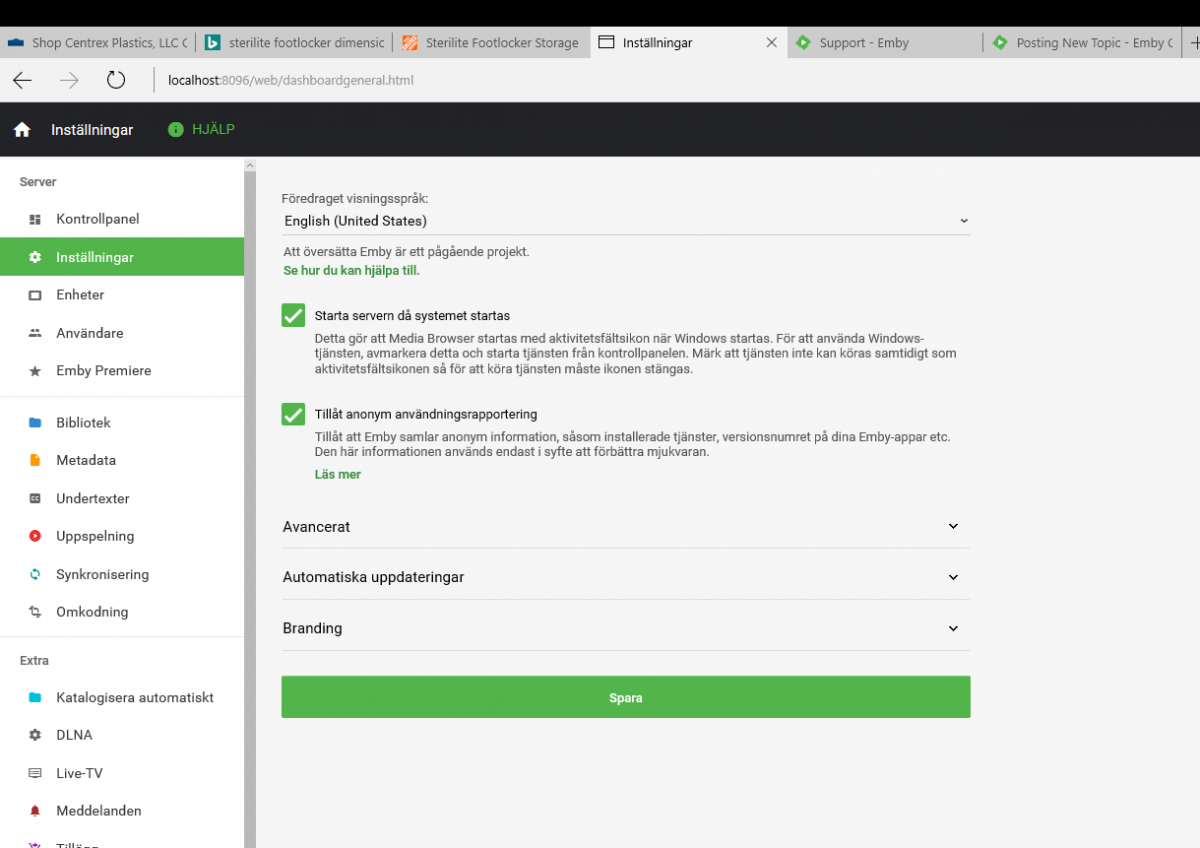The image size is (1200, 848).
Task: Expand the Branding section
Action: point(626,628)
